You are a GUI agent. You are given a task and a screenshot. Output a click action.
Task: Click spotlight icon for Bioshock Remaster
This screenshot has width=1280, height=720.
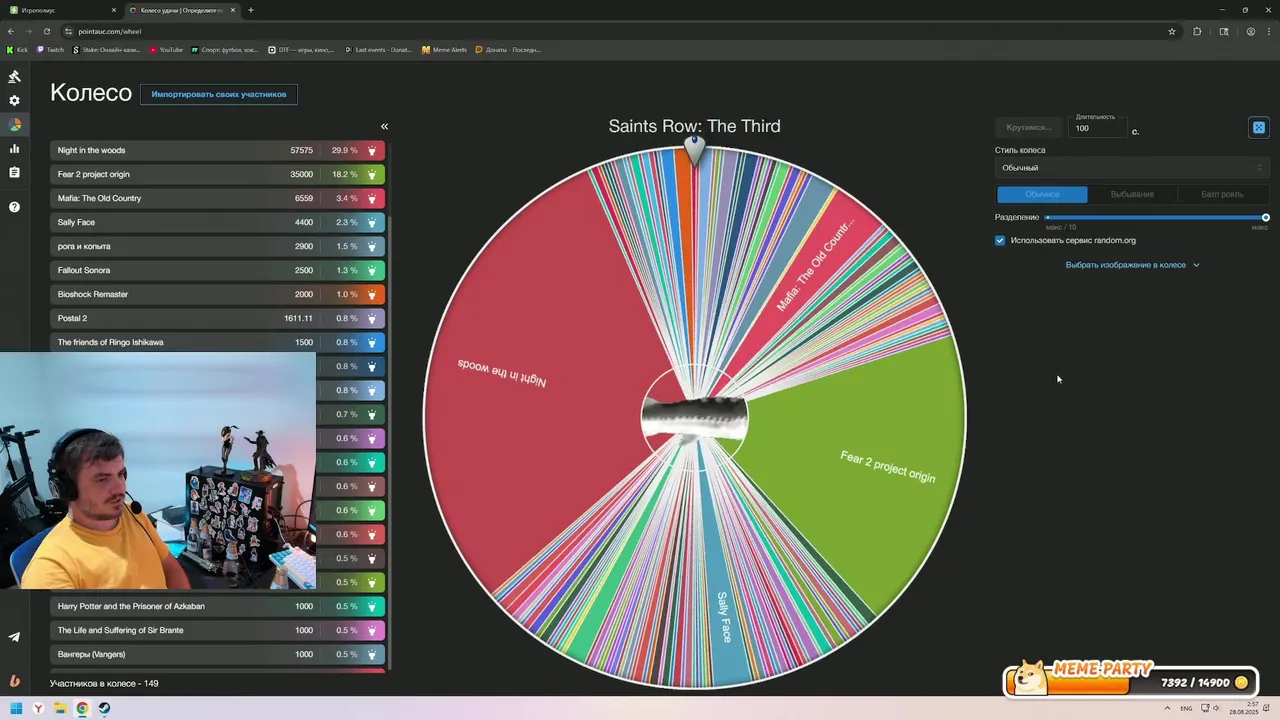tap(372, 294)
